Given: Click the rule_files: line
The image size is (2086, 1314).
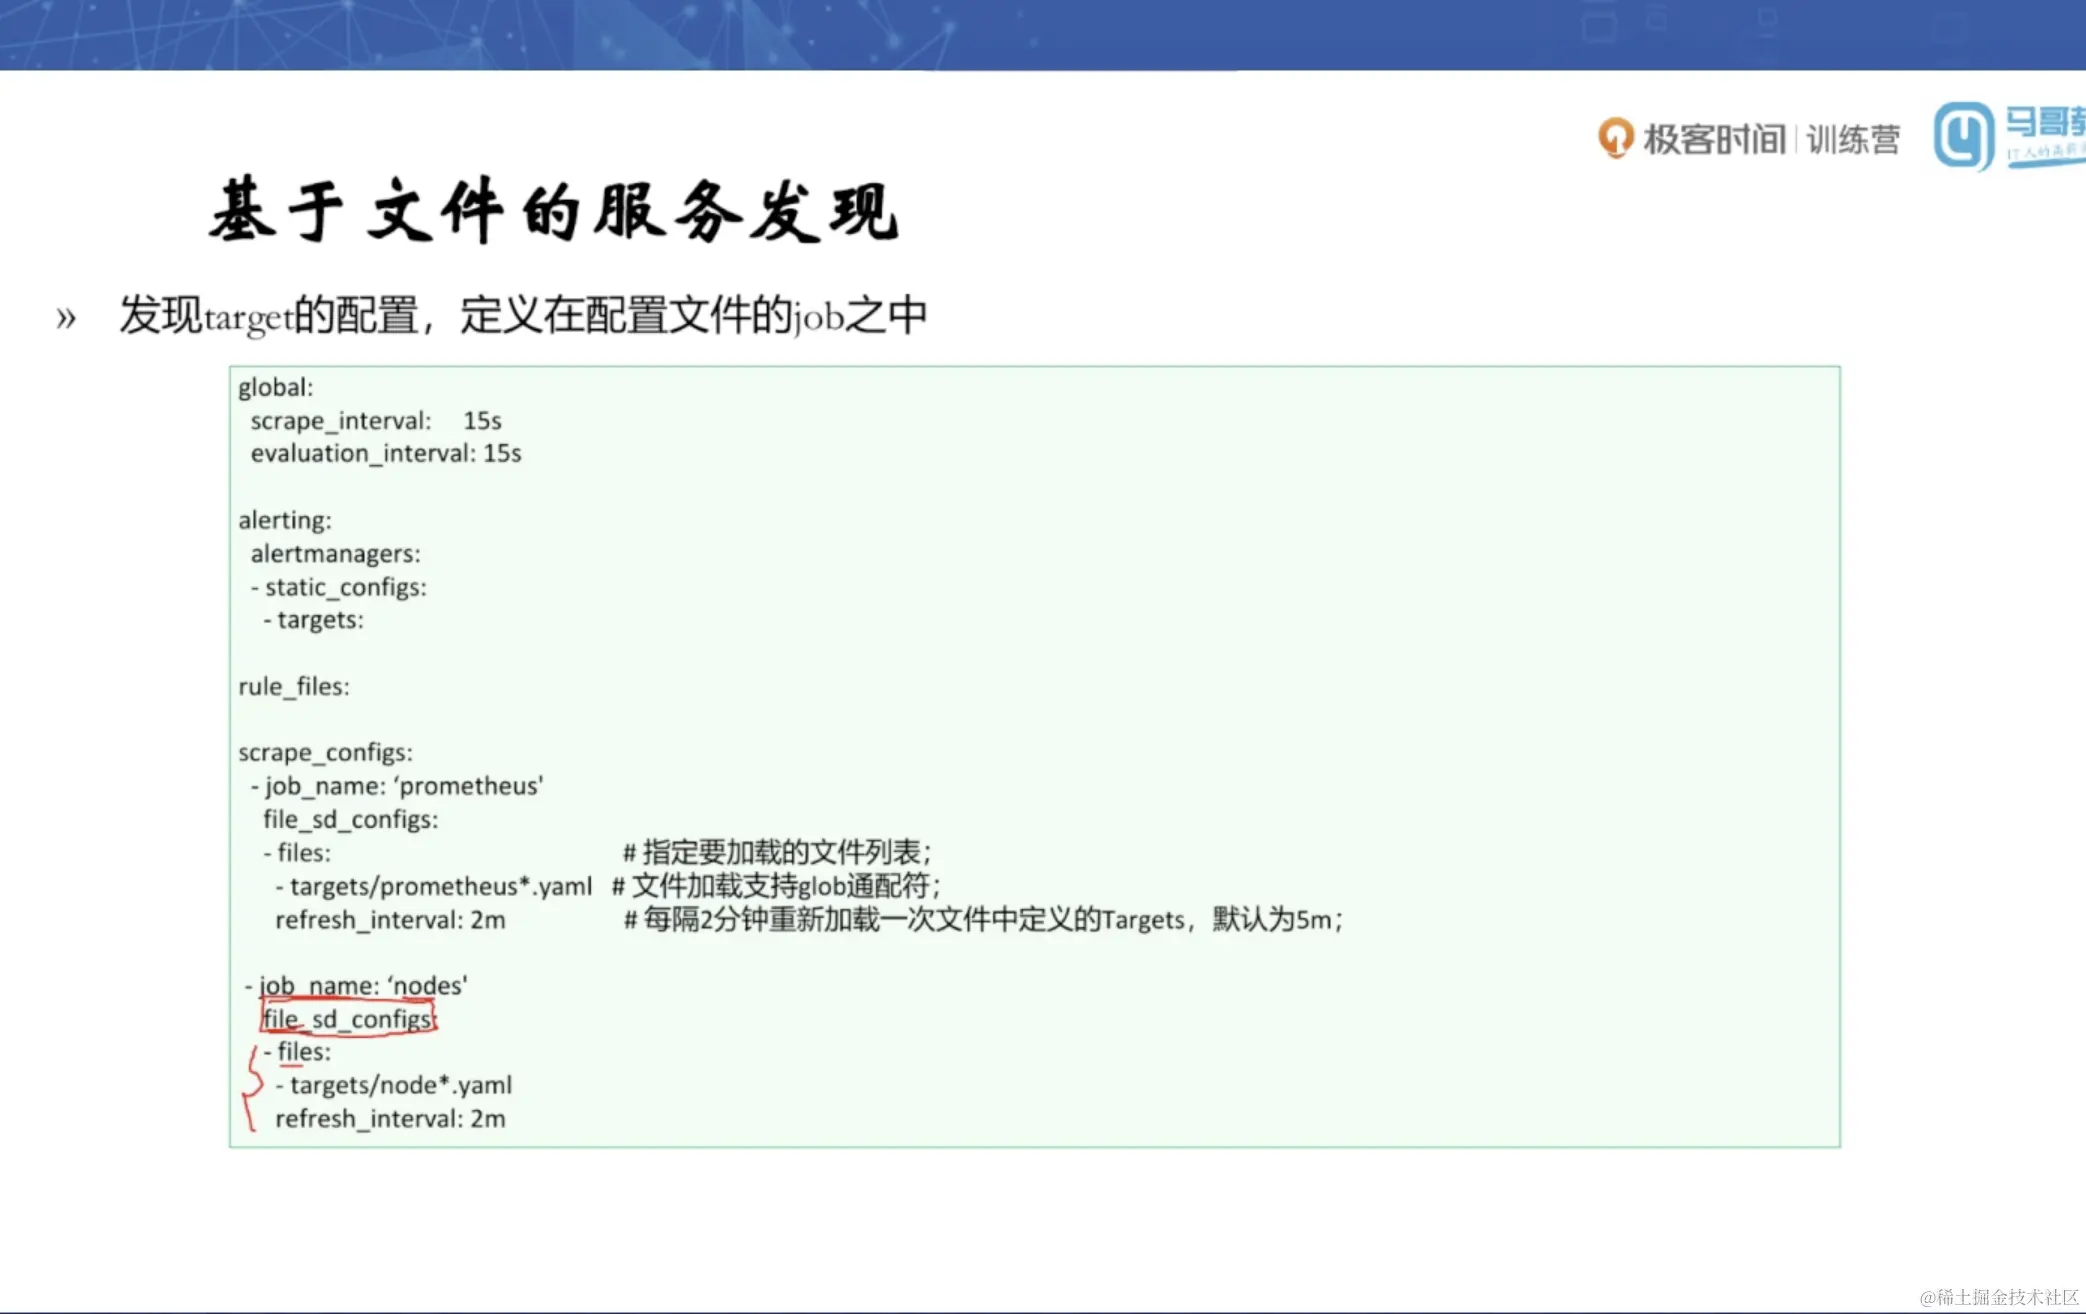Looking at the screenshot, I should 294,686.
